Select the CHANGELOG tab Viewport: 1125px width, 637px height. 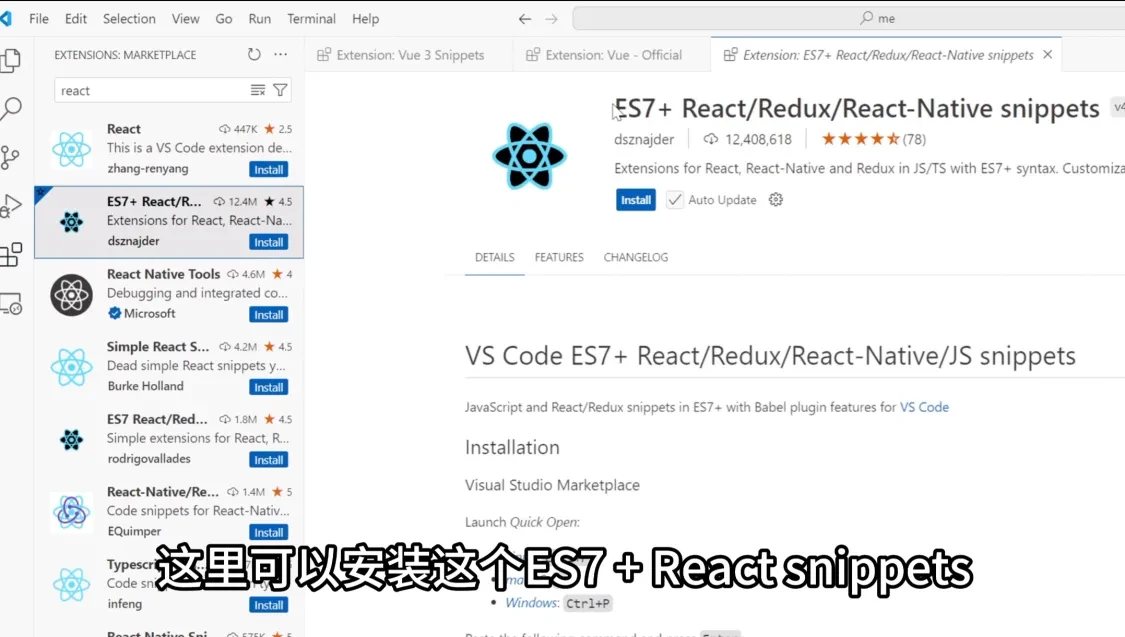click(x=636, y=257)
